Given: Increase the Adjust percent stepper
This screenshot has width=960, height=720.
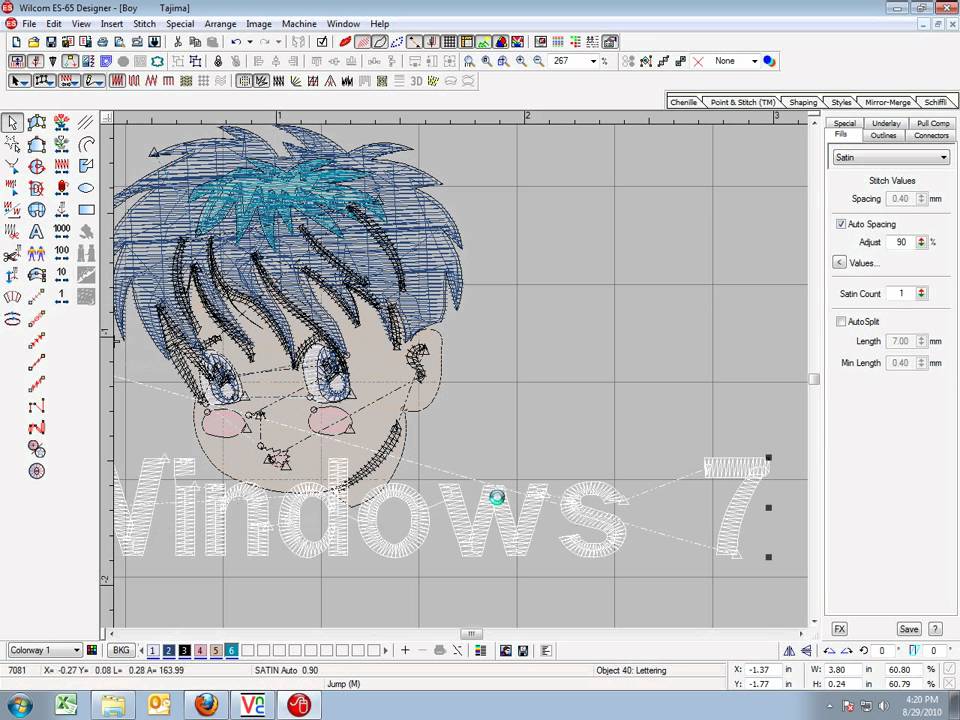Looking at the screenshot, I should (921, 239).
